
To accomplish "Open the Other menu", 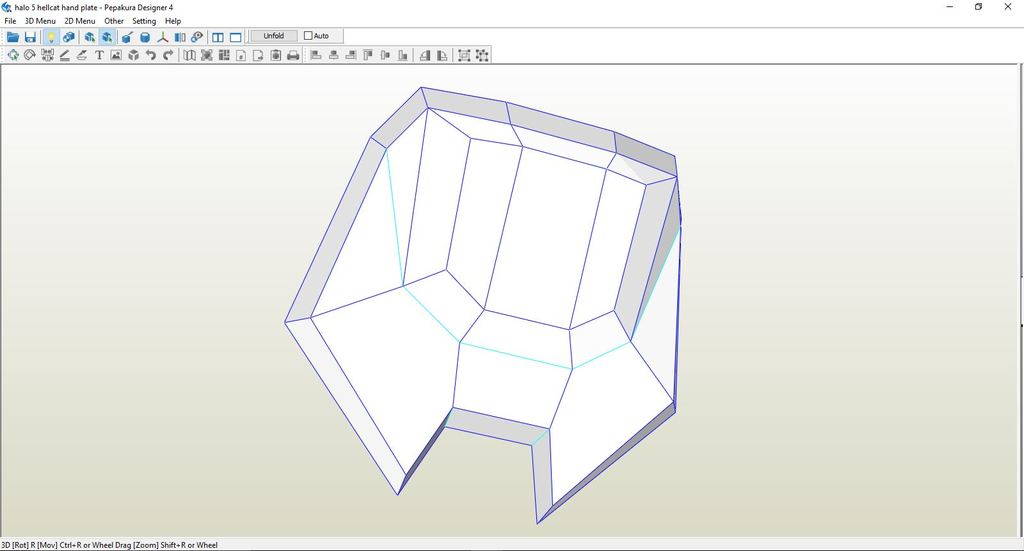I will click(114, 21).
